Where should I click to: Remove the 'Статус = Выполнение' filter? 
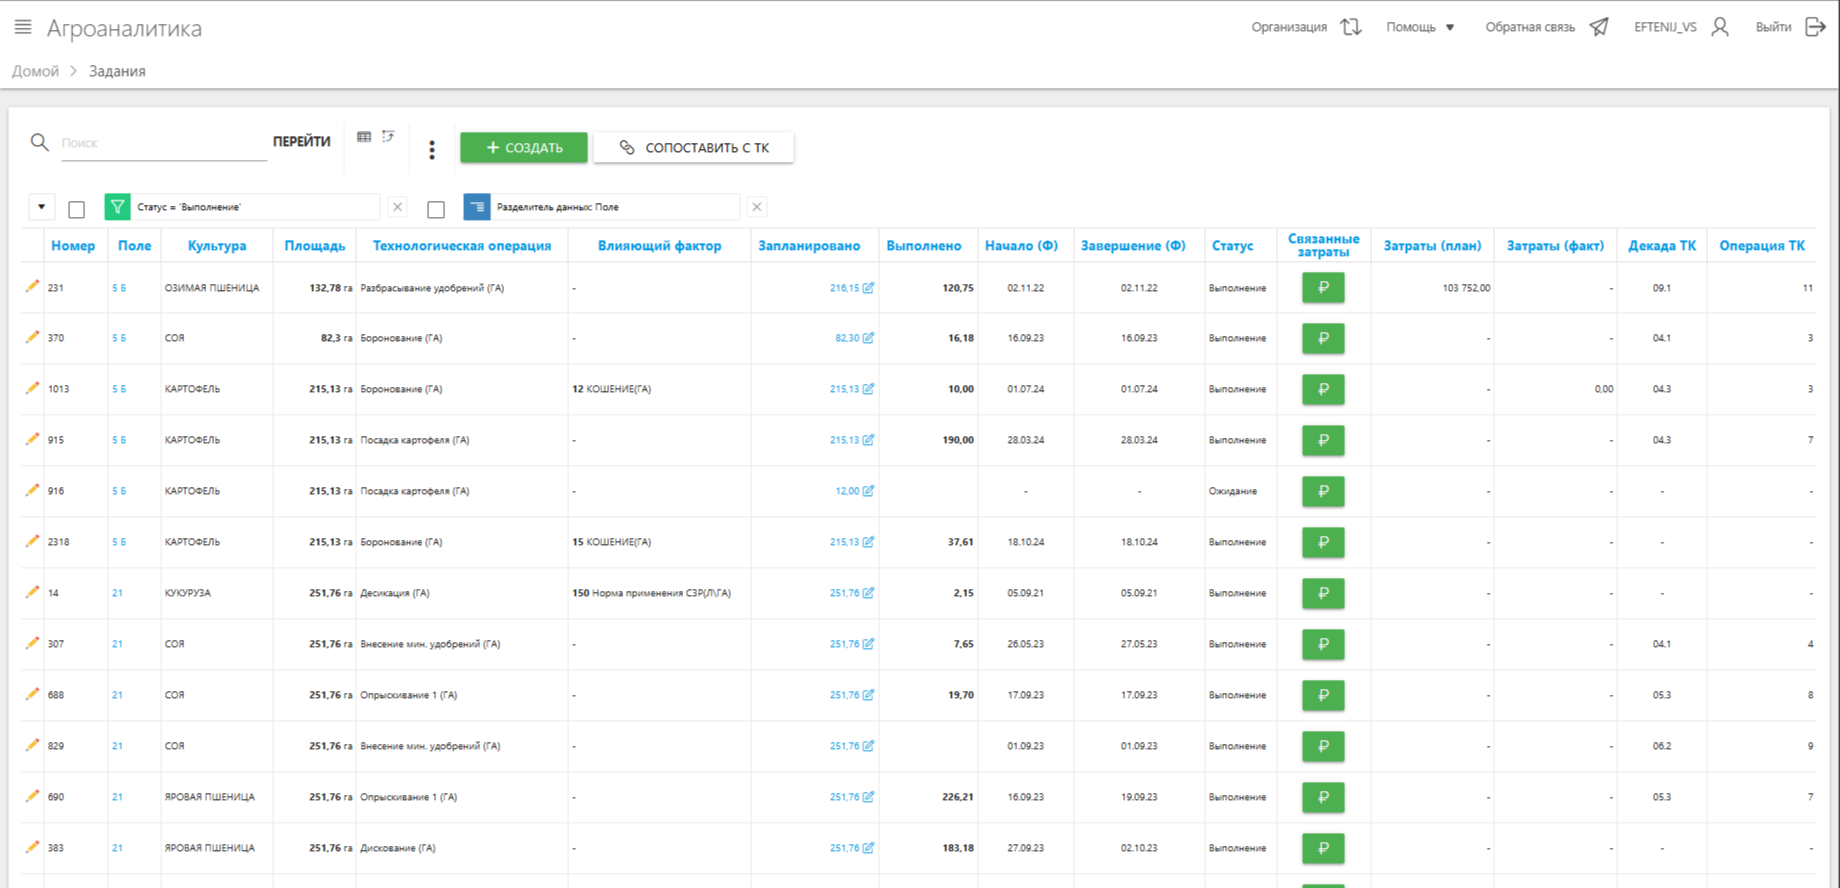click(x=397, y=207)
